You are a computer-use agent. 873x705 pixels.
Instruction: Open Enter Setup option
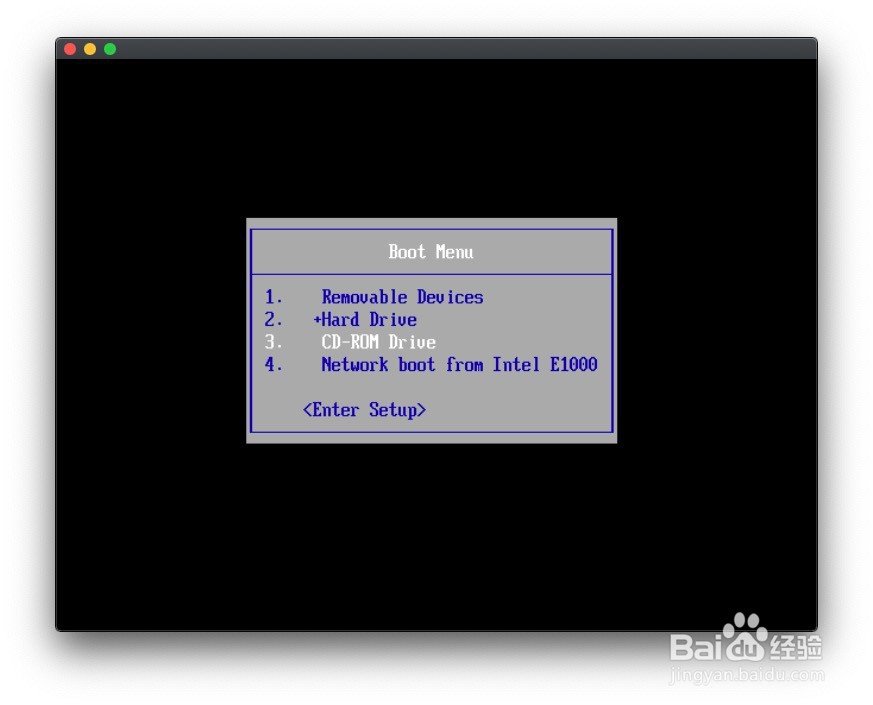pyautogui.click(x=365, y=410)
